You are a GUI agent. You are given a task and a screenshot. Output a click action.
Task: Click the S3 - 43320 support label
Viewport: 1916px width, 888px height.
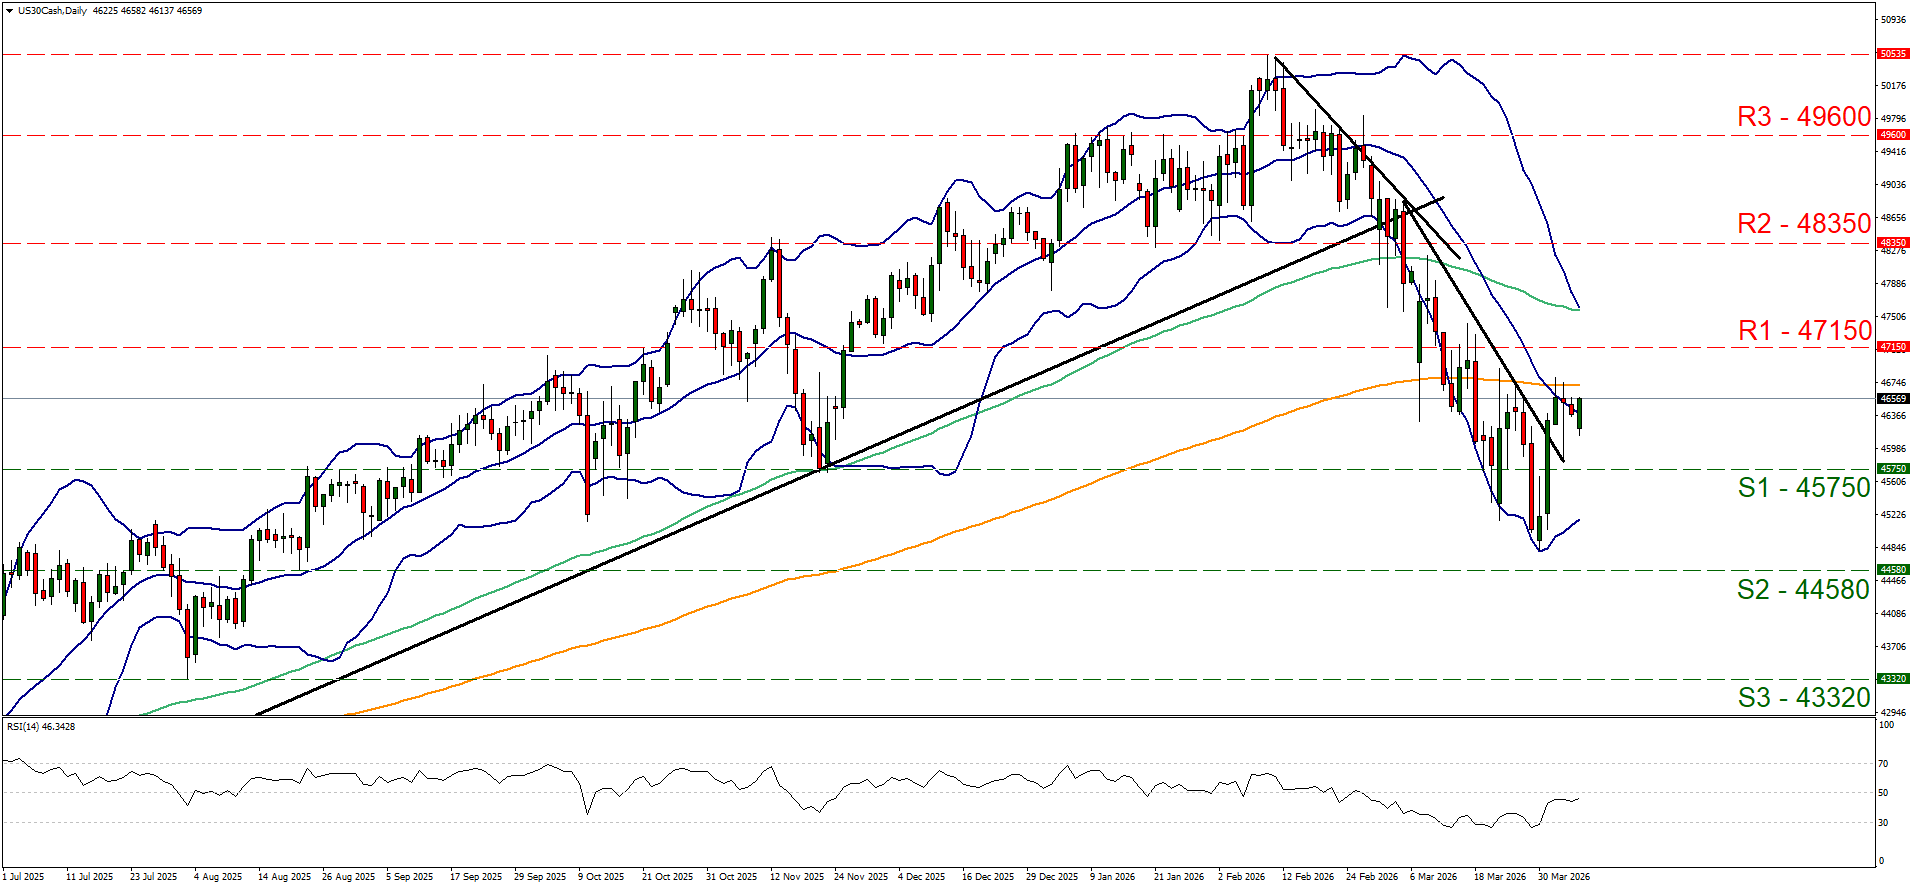1803,698
